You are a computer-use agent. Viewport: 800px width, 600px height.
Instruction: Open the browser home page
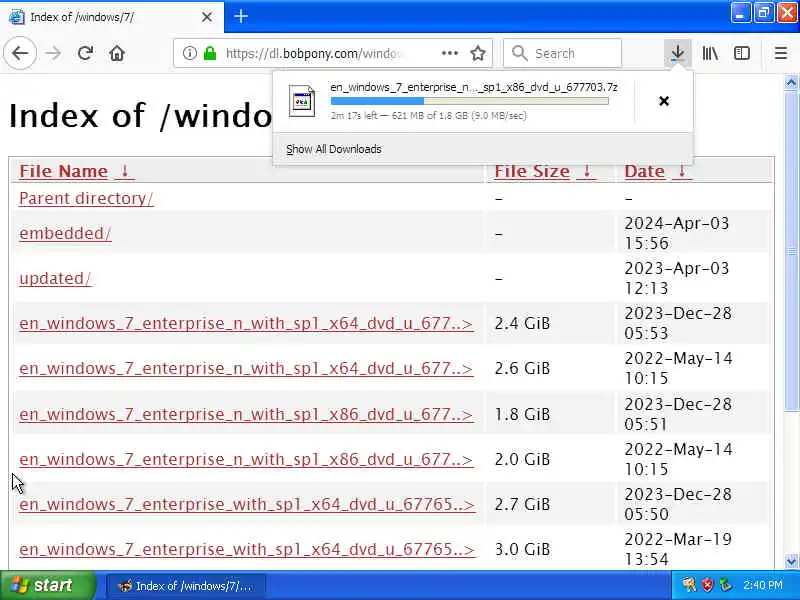point(117,53)
